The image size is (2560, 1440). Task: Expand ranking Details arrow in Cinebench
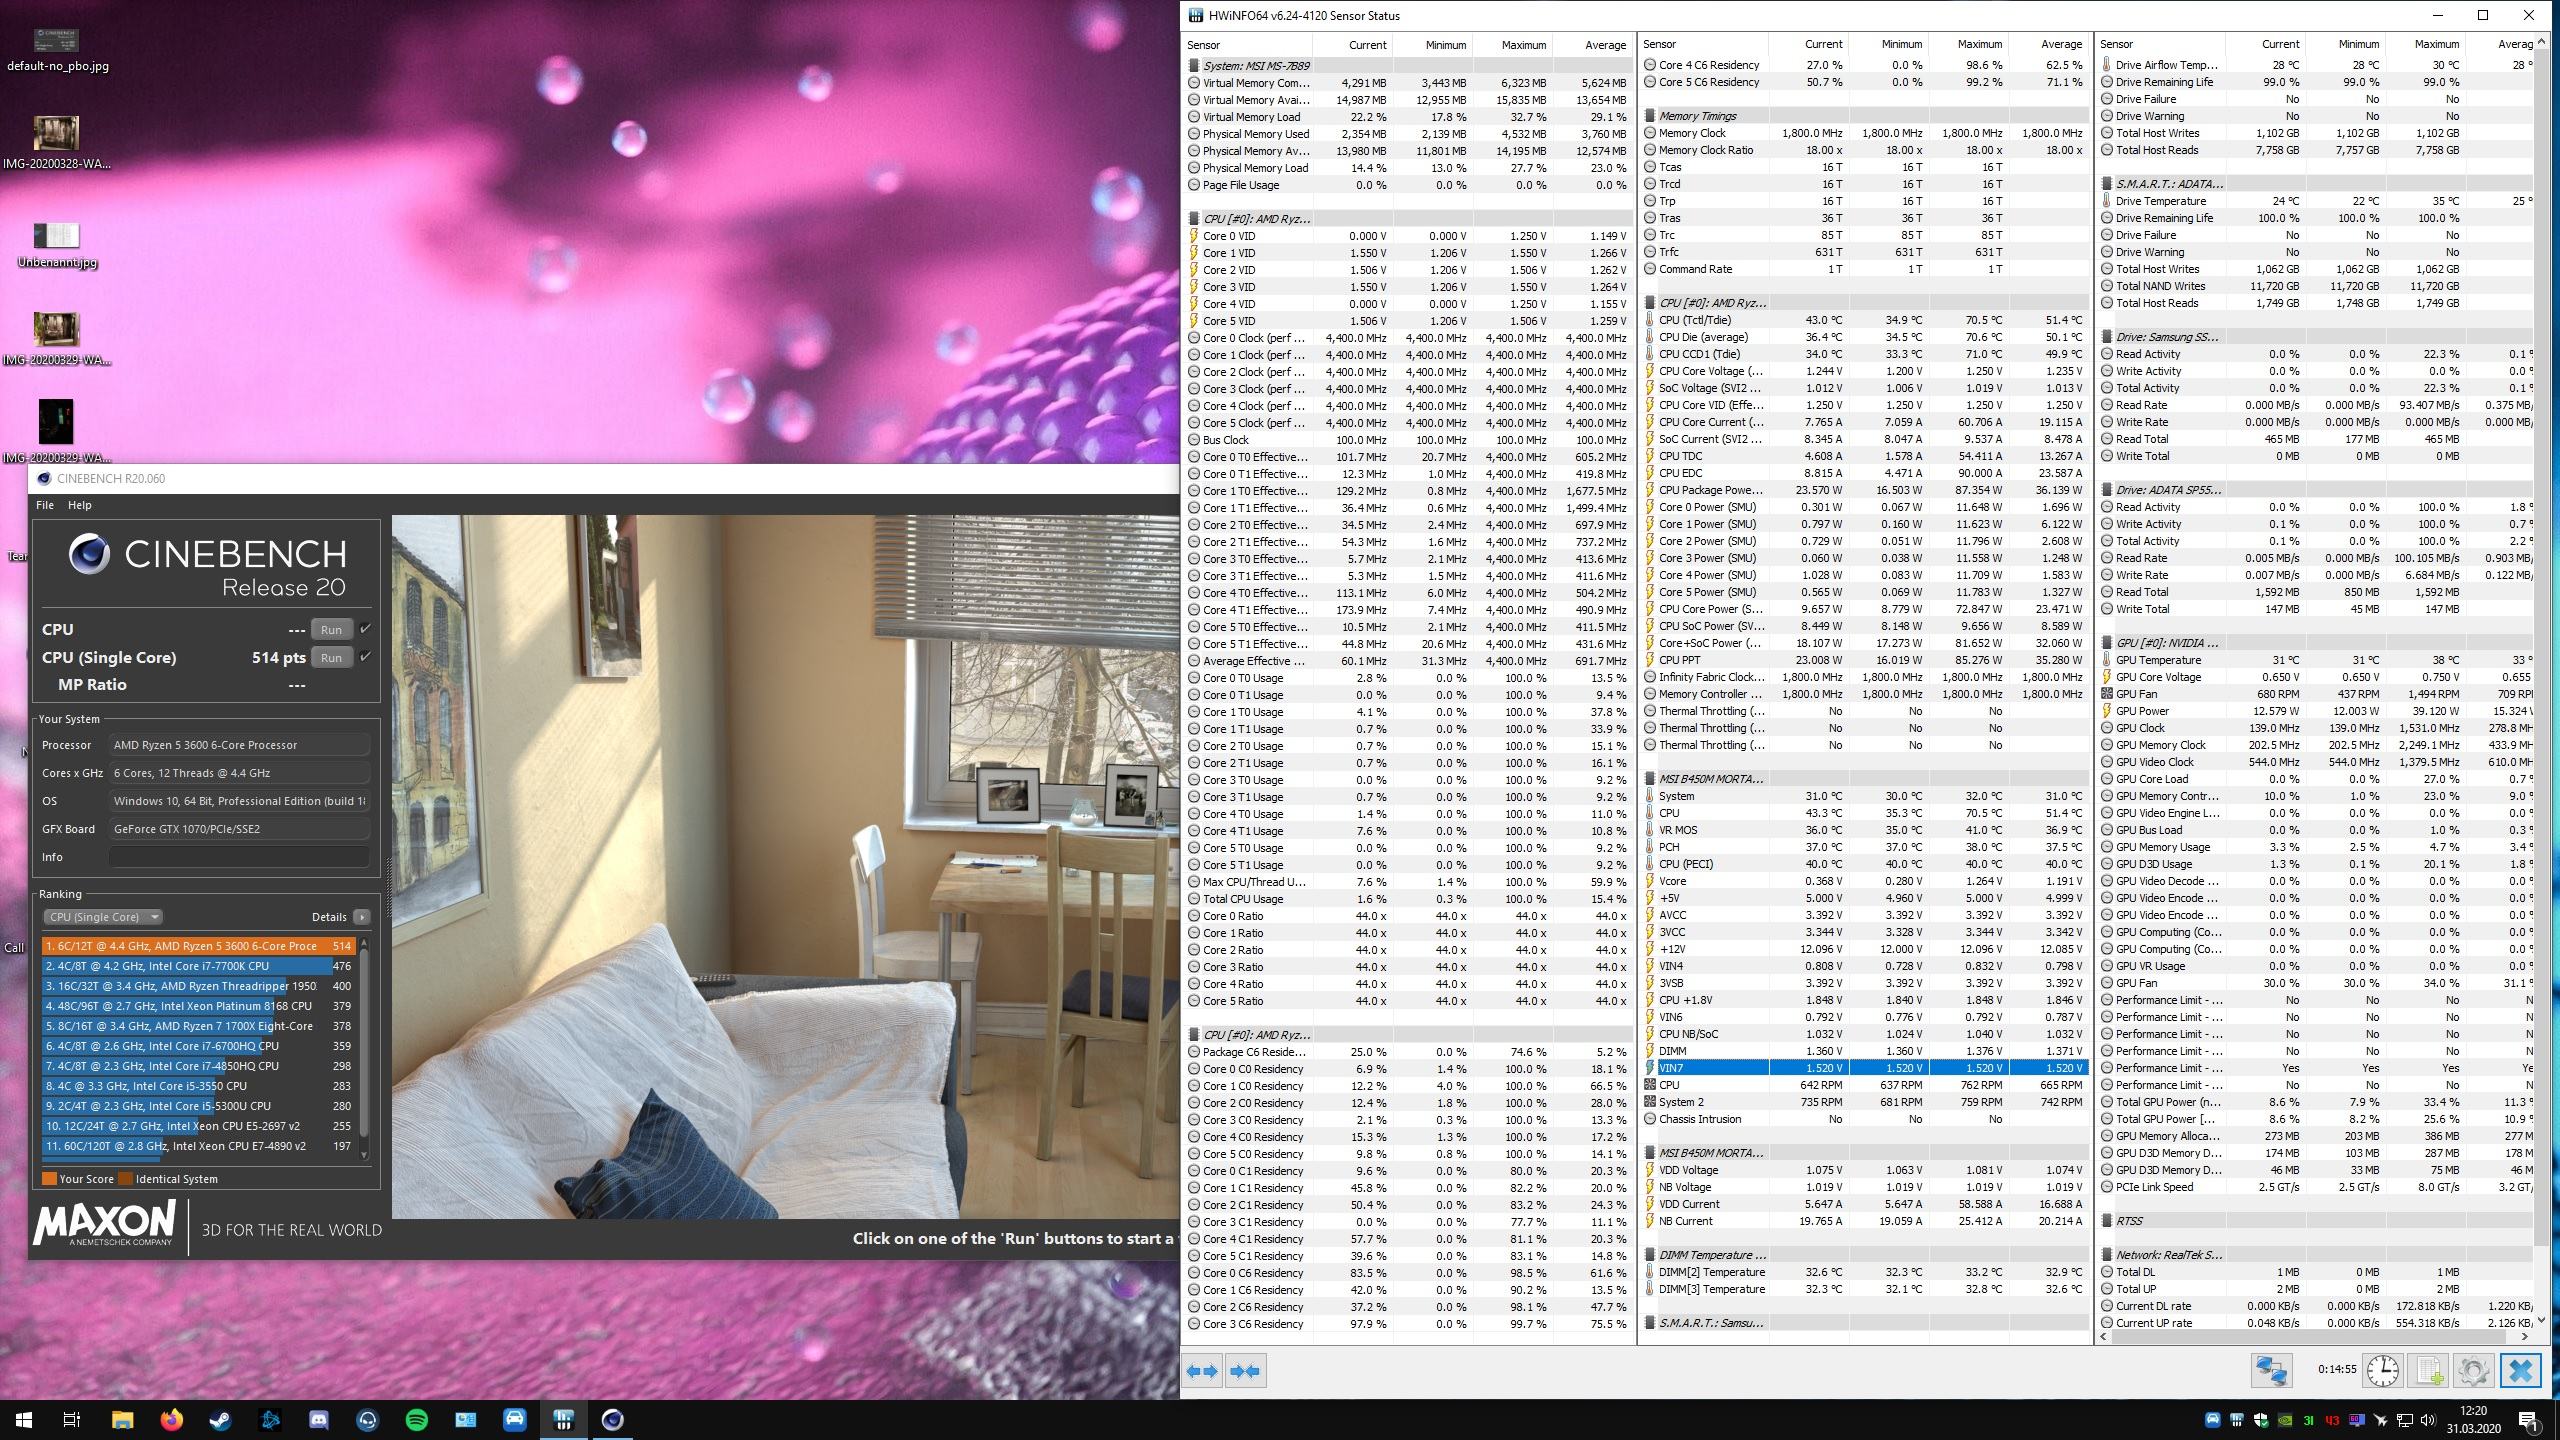point(361,917)
